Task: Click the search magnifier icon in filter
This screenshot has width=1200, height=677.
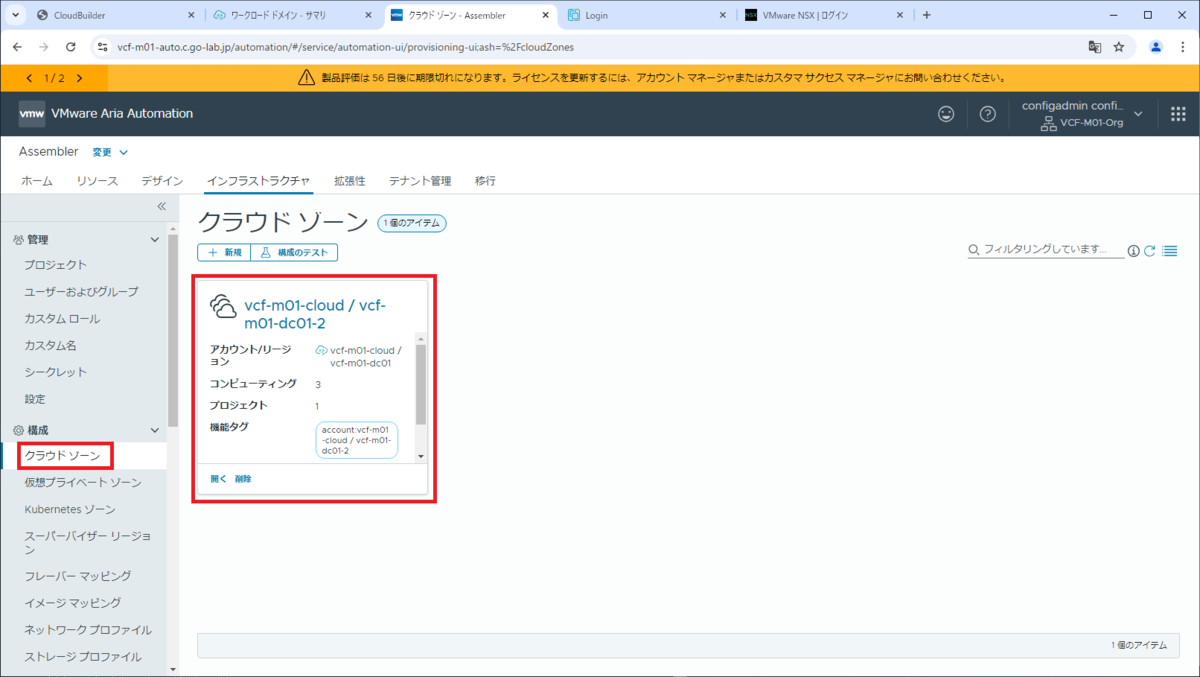Action: pyautogui.click(x=974, y=249)
